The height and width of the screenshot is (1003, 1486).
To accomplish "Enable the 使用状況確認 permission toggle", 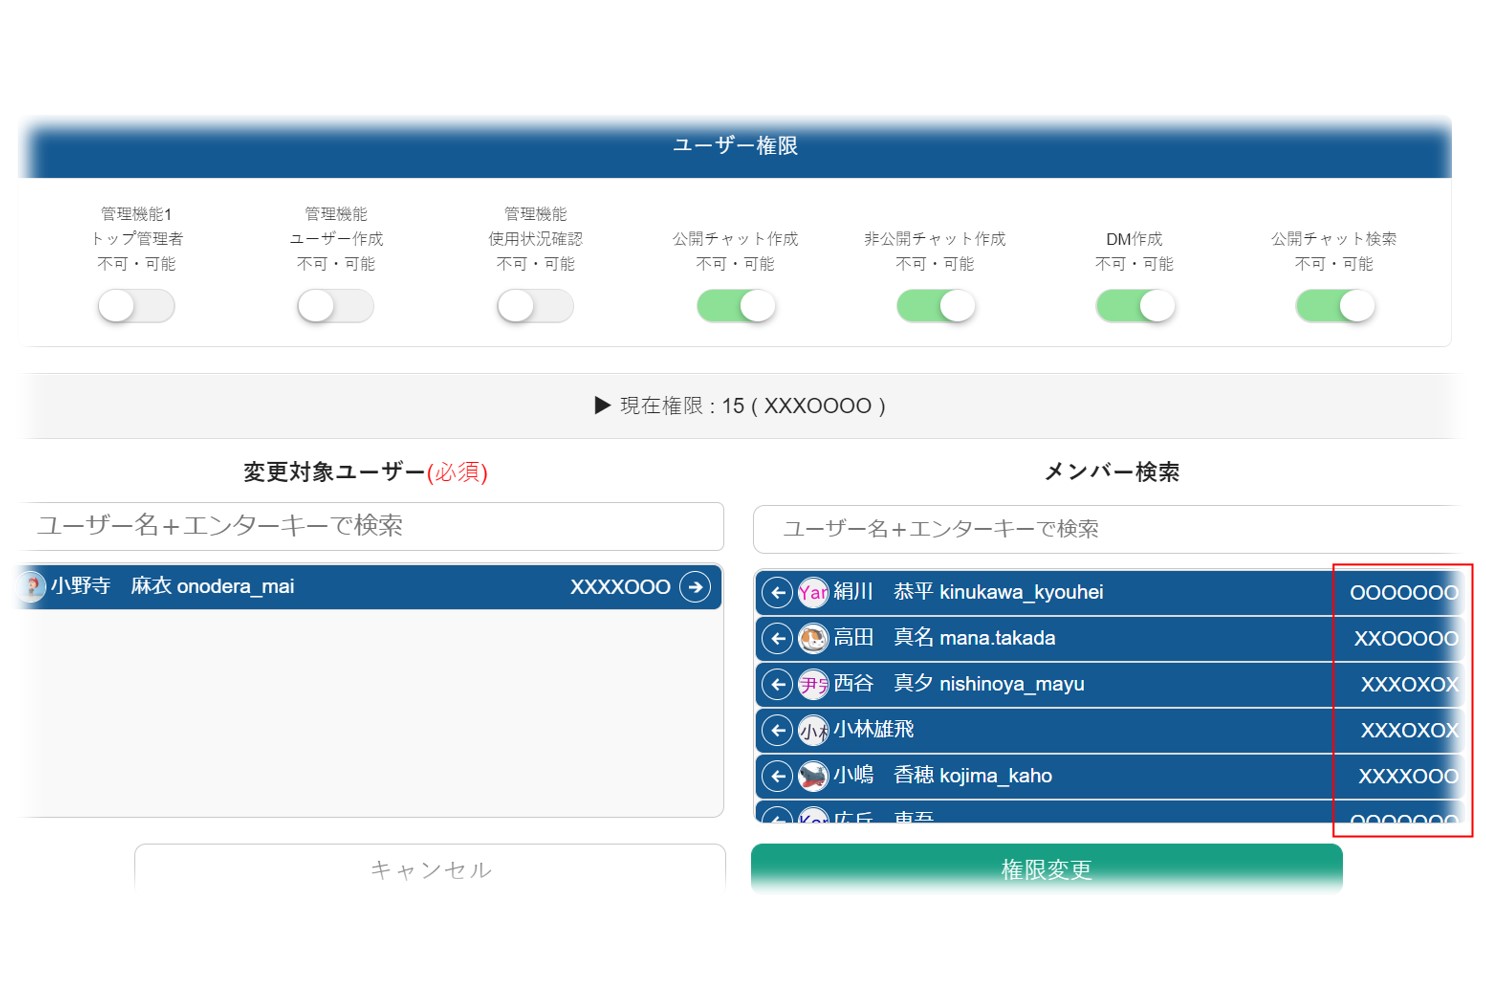I will (535, 306).
